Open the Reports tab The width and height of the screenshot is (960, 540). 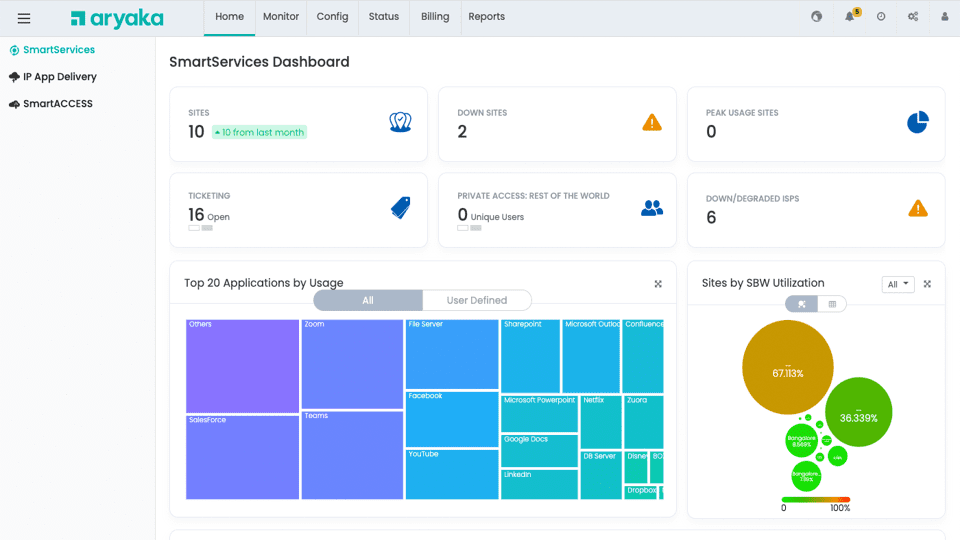click(487, 17)
